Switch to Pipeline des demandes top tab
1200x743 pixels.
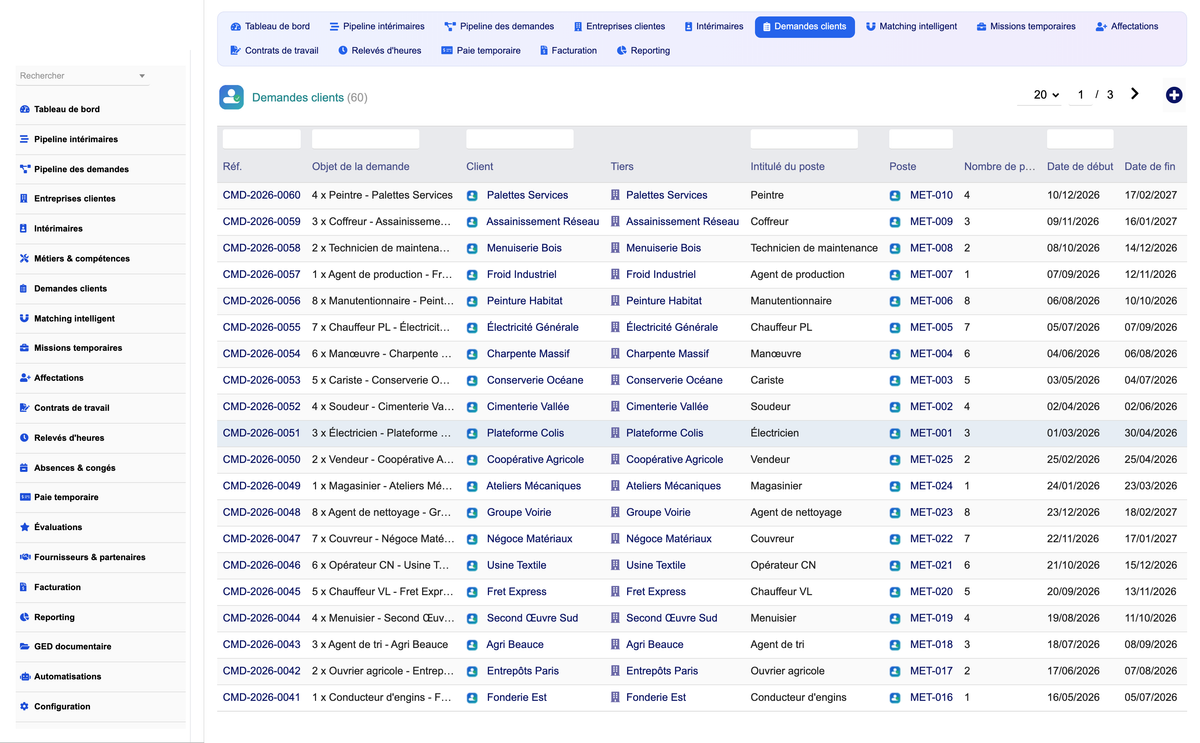tap(499, 26)
